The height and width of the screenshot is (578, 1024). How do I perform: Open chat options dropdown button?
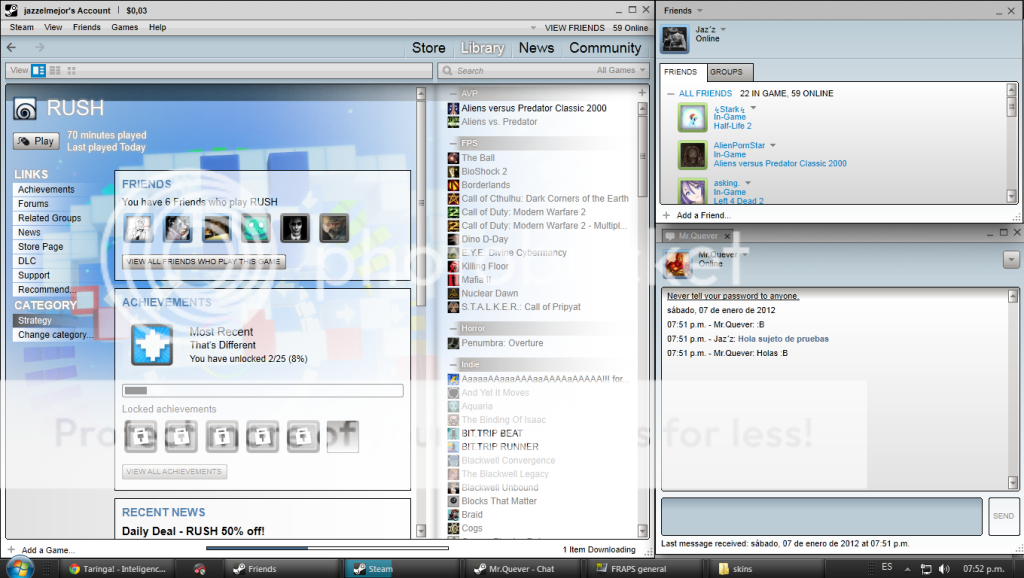(1011, 260)
